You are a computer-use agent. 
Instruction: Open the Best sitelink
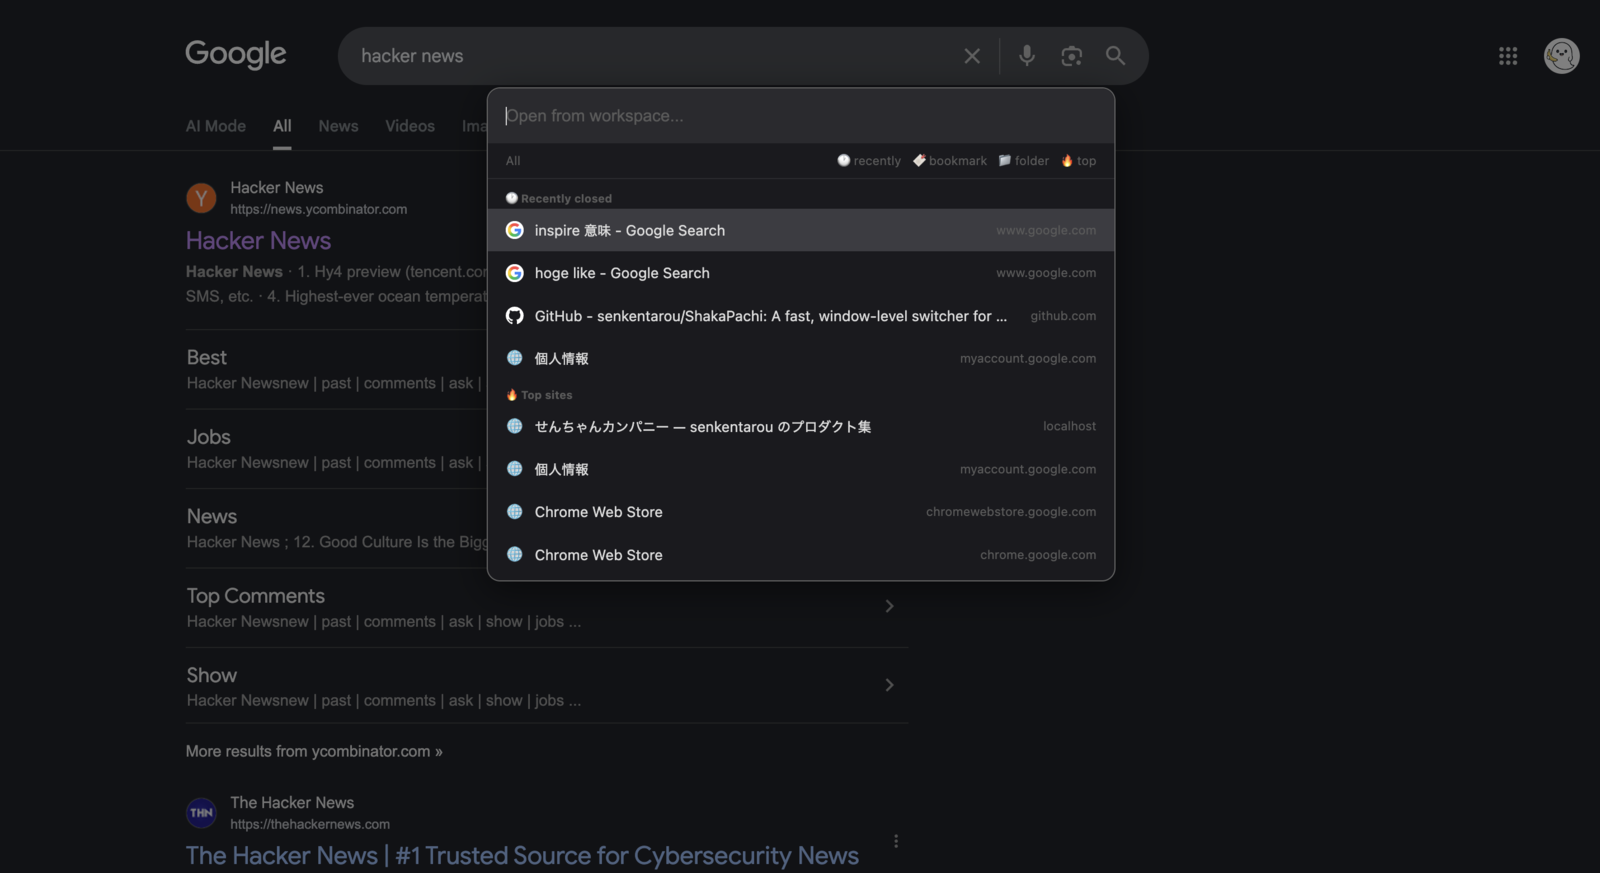207,358
